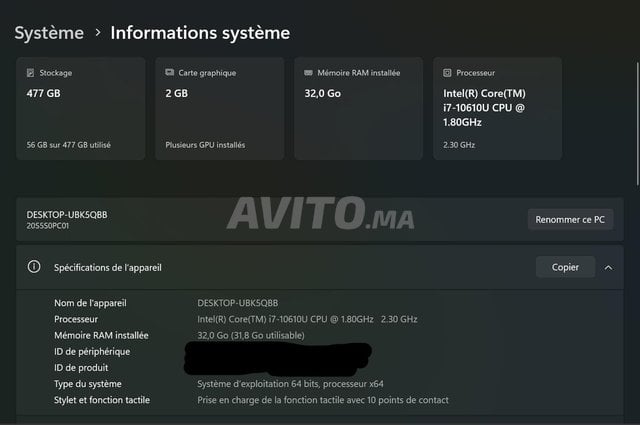Click the Carte graphique icon
The height and width of the screenshot is (425, 640).
(170, 73)
